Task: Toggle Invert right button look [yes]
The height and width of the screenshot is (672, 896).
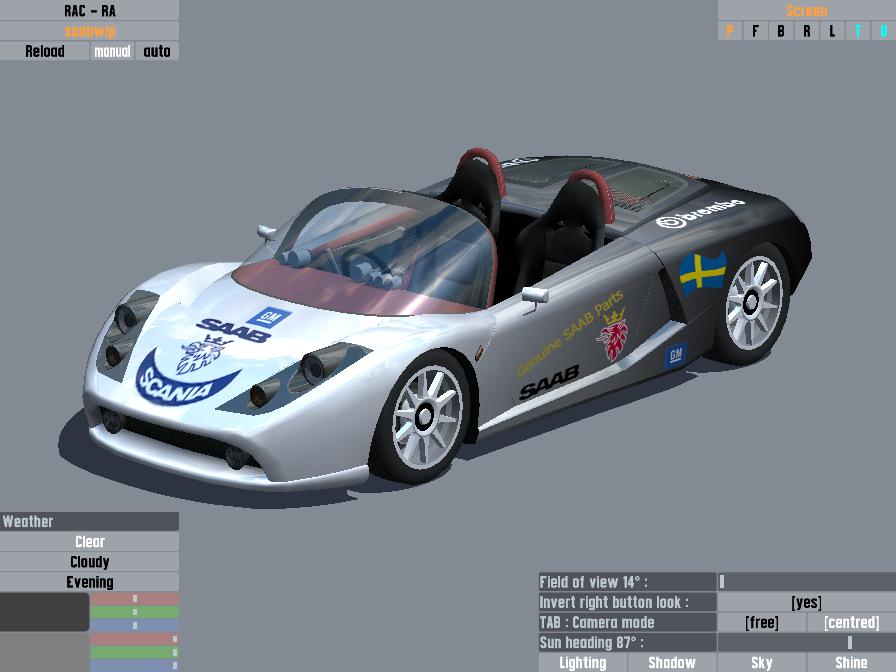Action: (x=806, y=602)
